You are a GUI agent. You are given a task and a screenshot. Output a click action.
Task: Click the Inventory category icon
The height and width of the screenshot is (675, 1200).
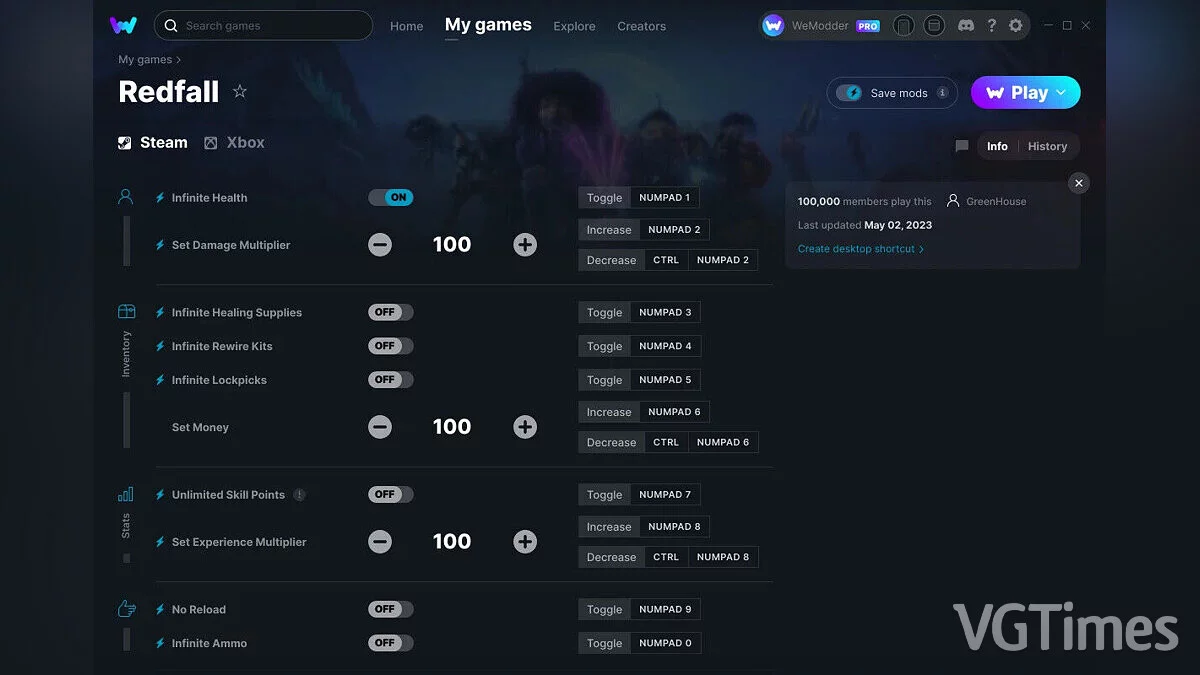126,312
